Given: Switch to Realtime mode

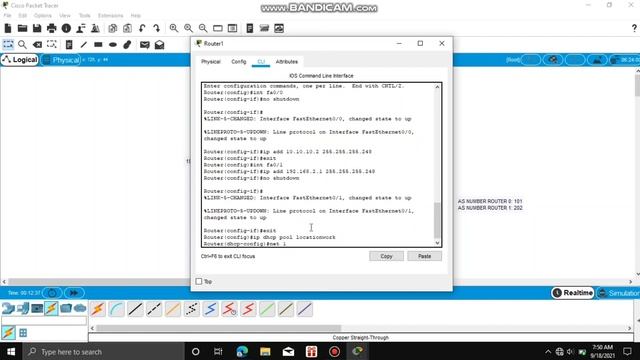Looking at the screenshot, I should coord(572,293).
